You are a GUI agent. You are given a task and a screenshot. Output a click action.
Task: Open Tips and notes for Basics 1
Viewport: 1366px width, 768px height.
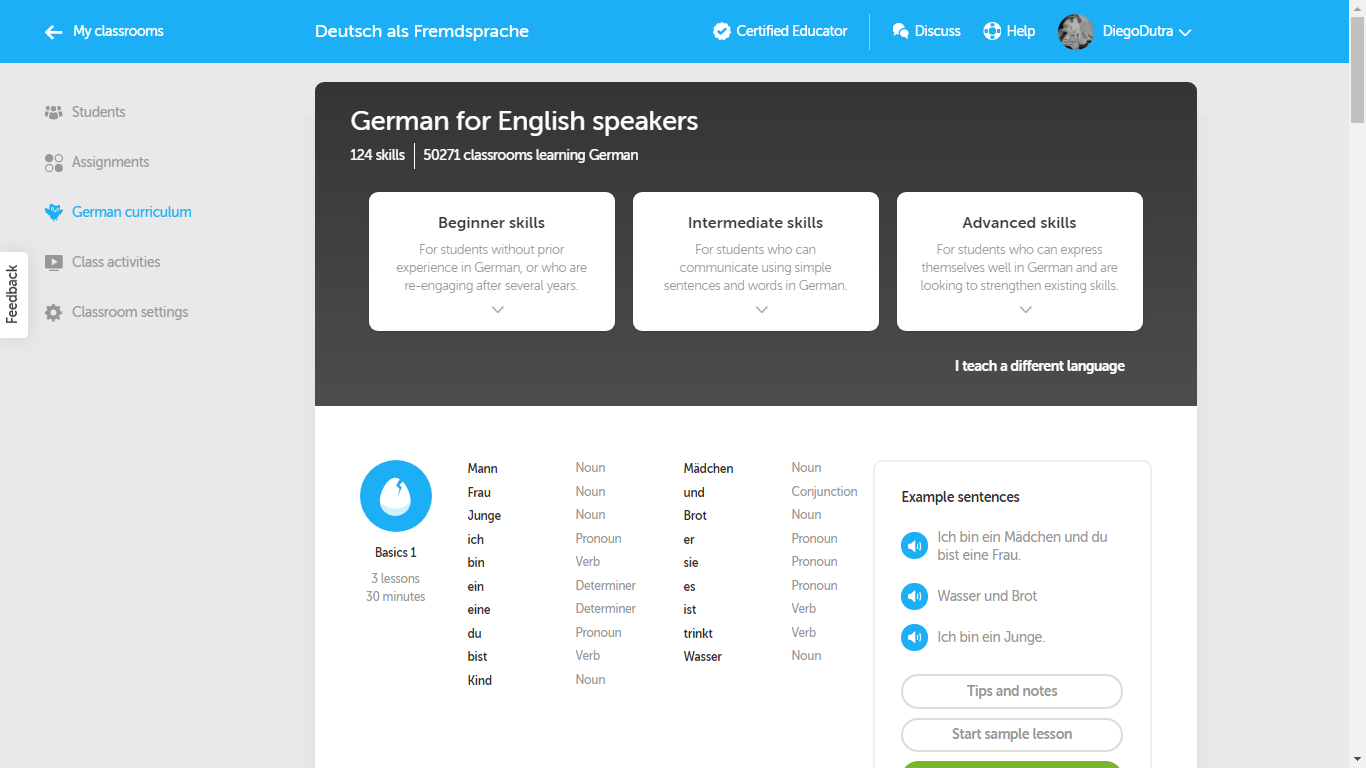(1011, 691)
